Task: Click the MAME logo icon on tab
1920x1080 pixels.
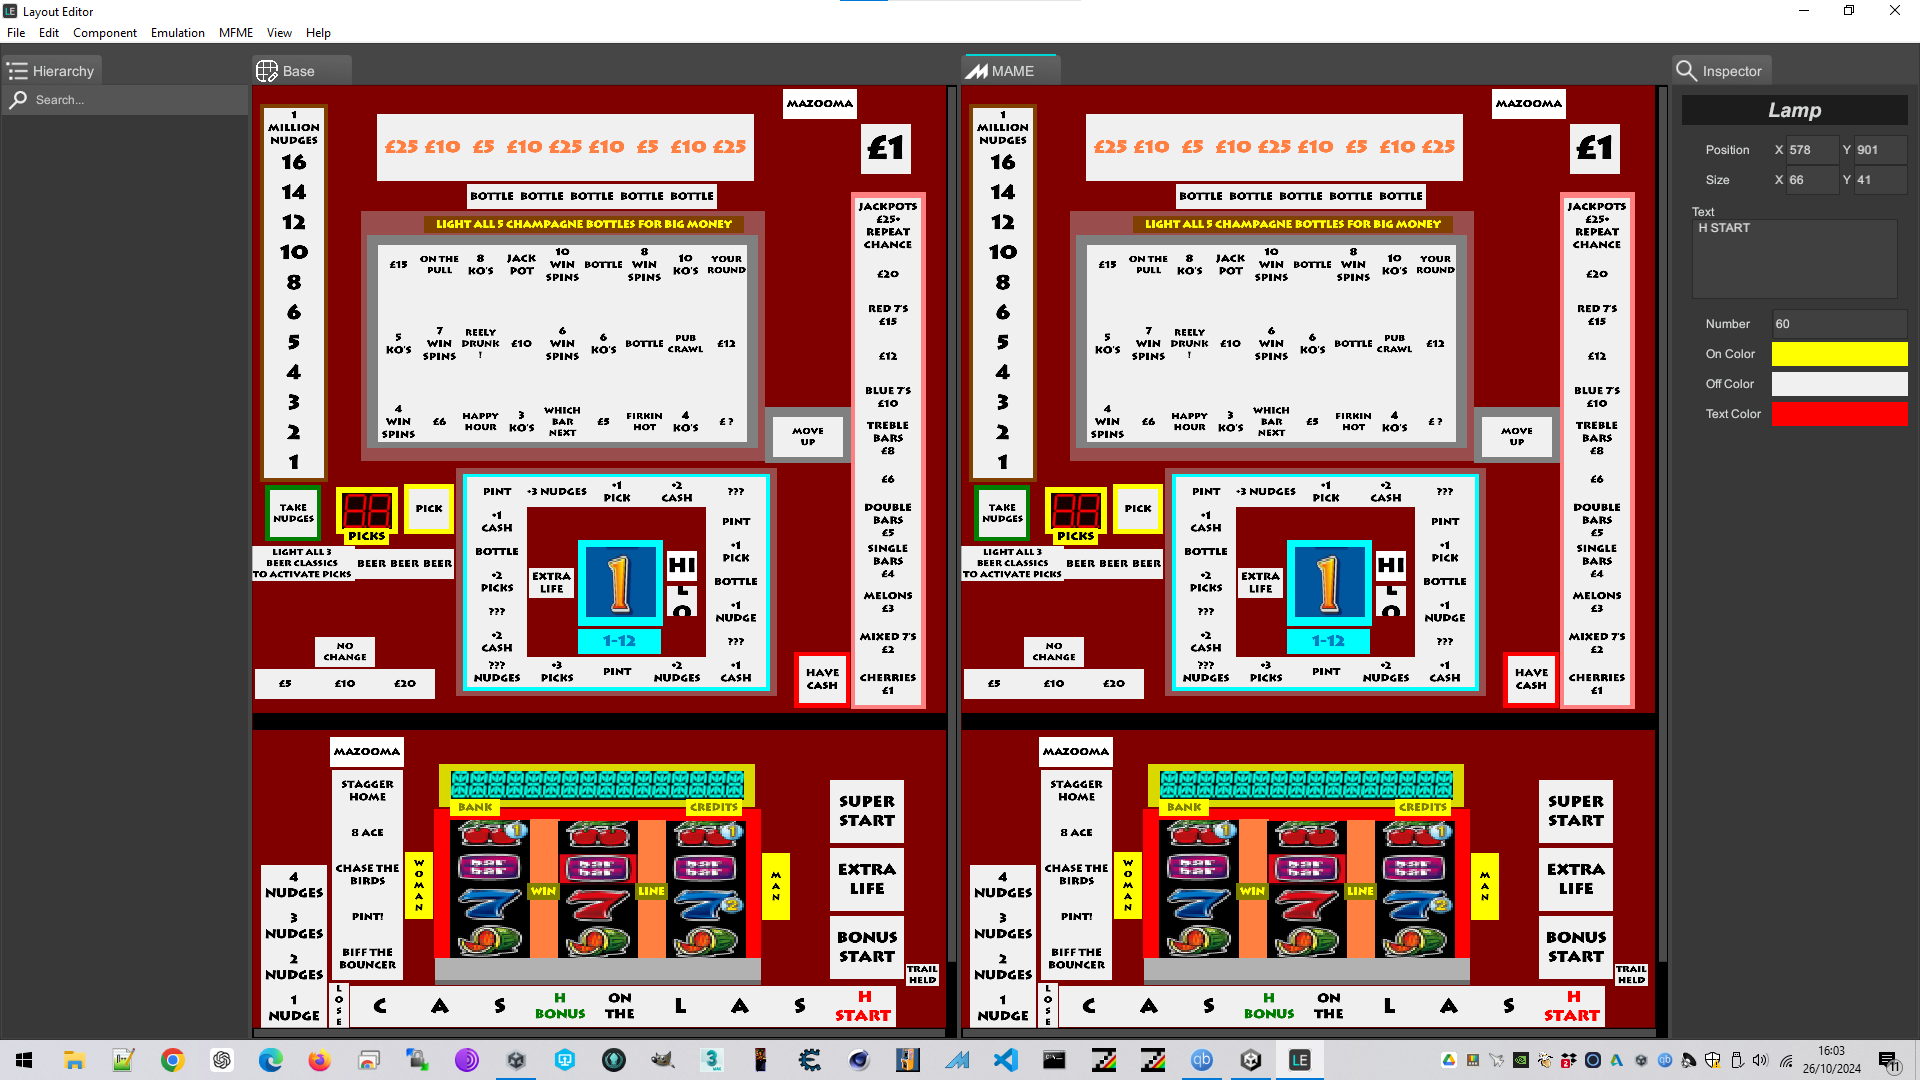Action: tap(976, 71)
